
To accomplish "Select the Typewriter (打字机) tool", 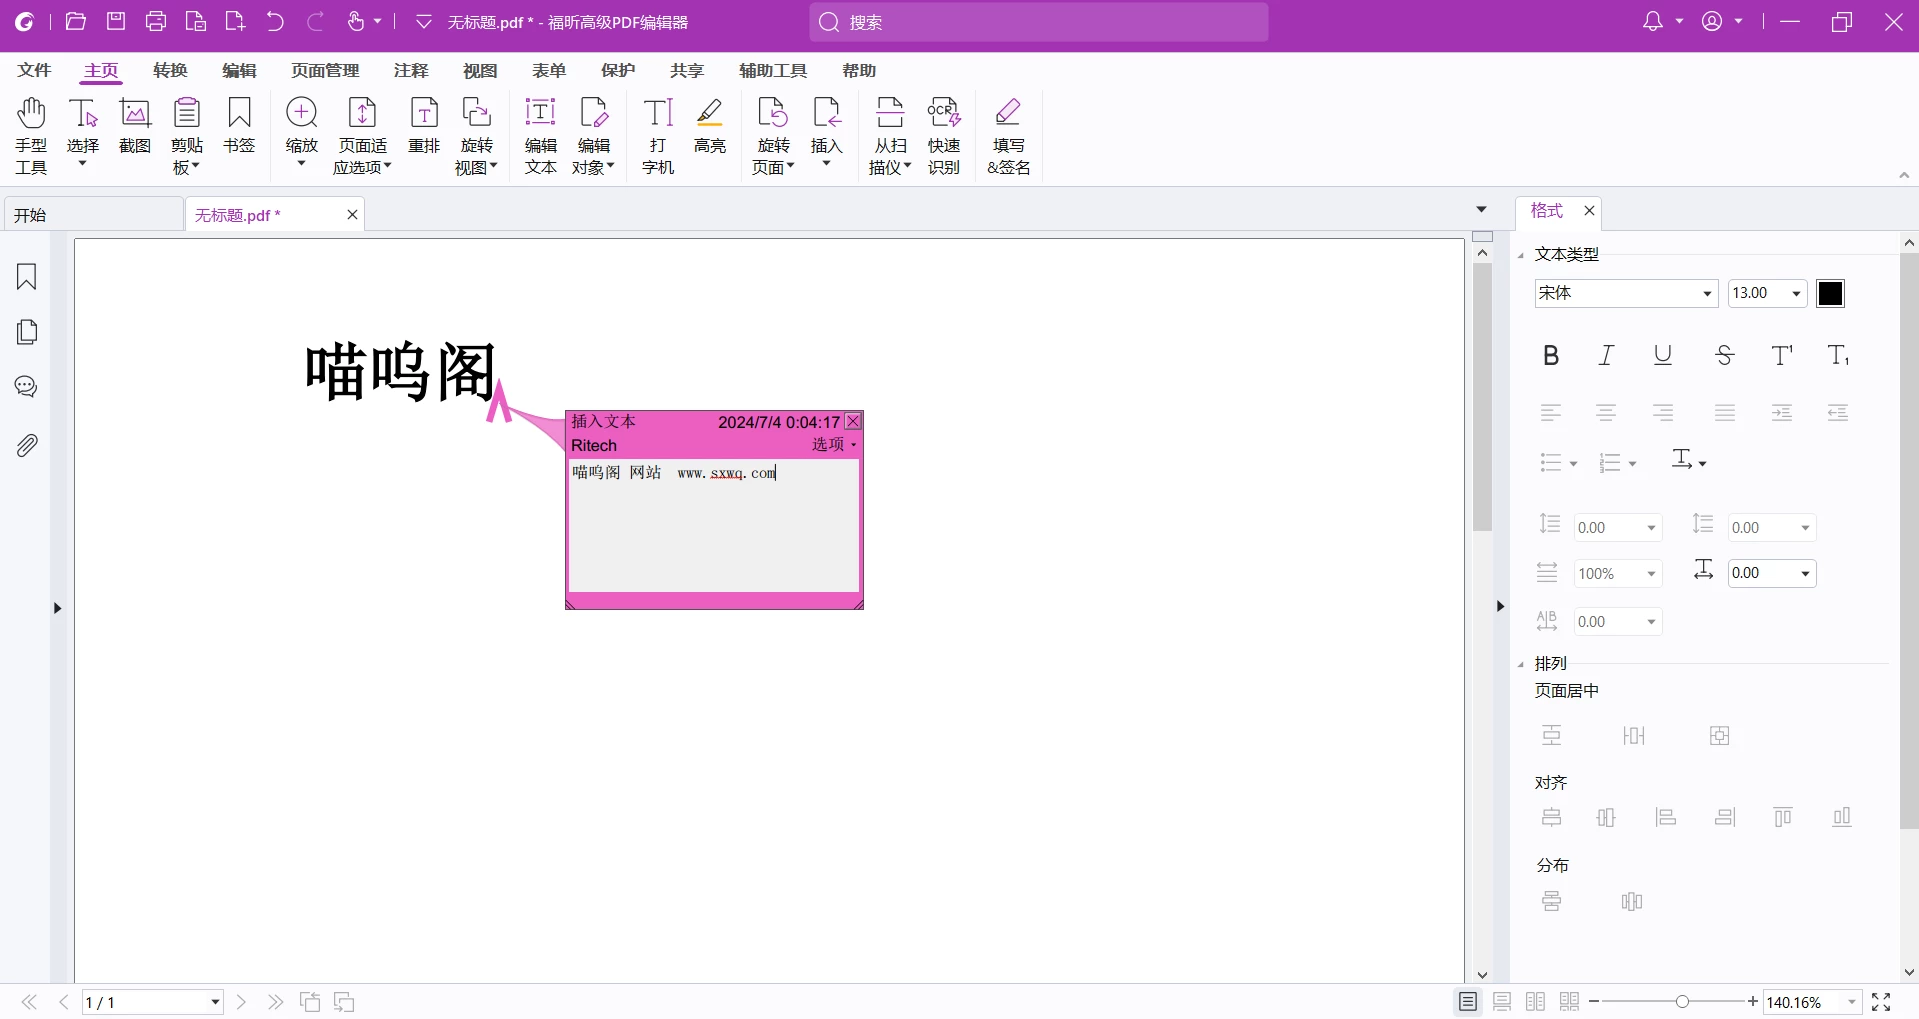I will [x=658, y=136].
